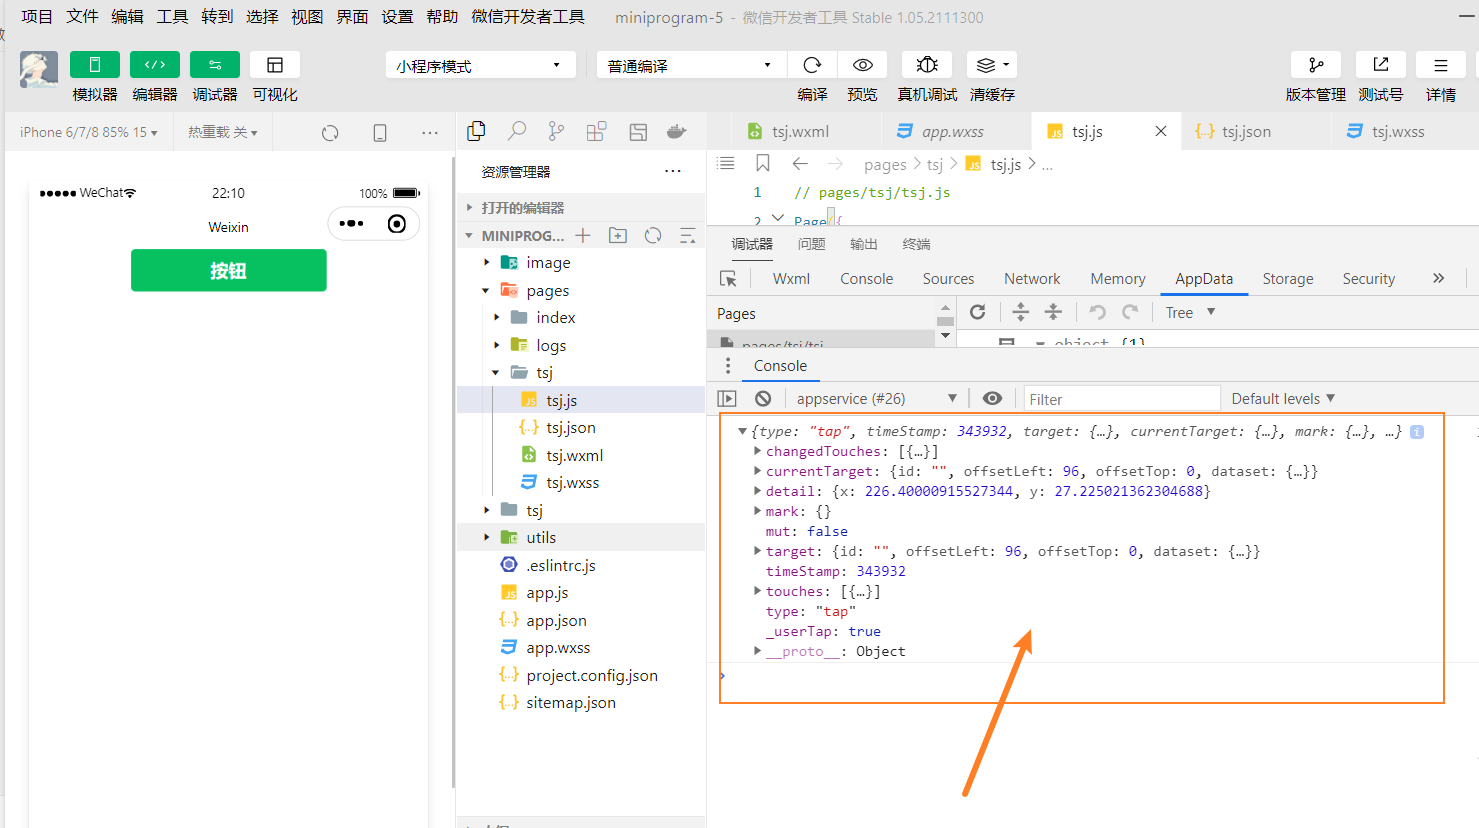Viewport: 1479px width, 828px height.
Task: Open the details hamburger icon
Action: pos(1441,65)
